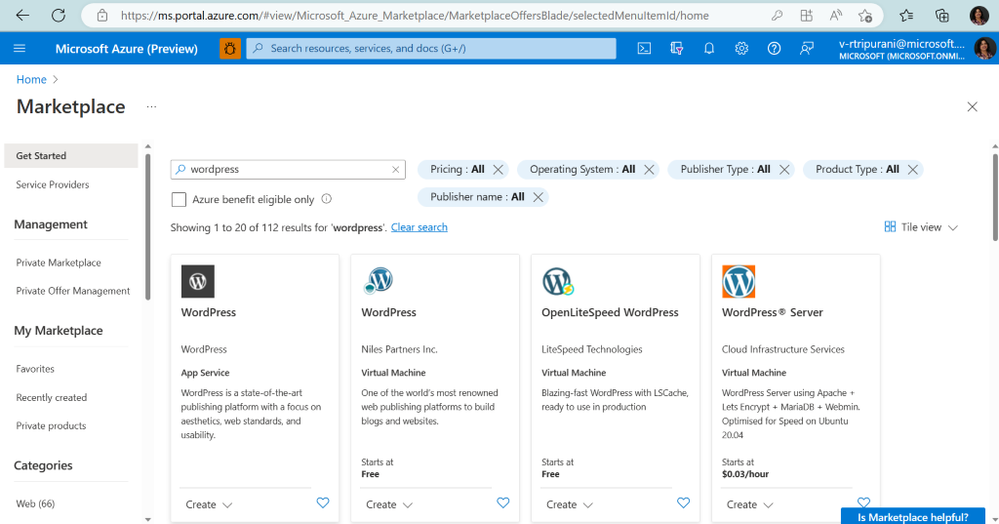The height and width of the screenshot is (524, 999).
Task: Click the Marketplace wordpress search field
Action: (x=288, y=170)
